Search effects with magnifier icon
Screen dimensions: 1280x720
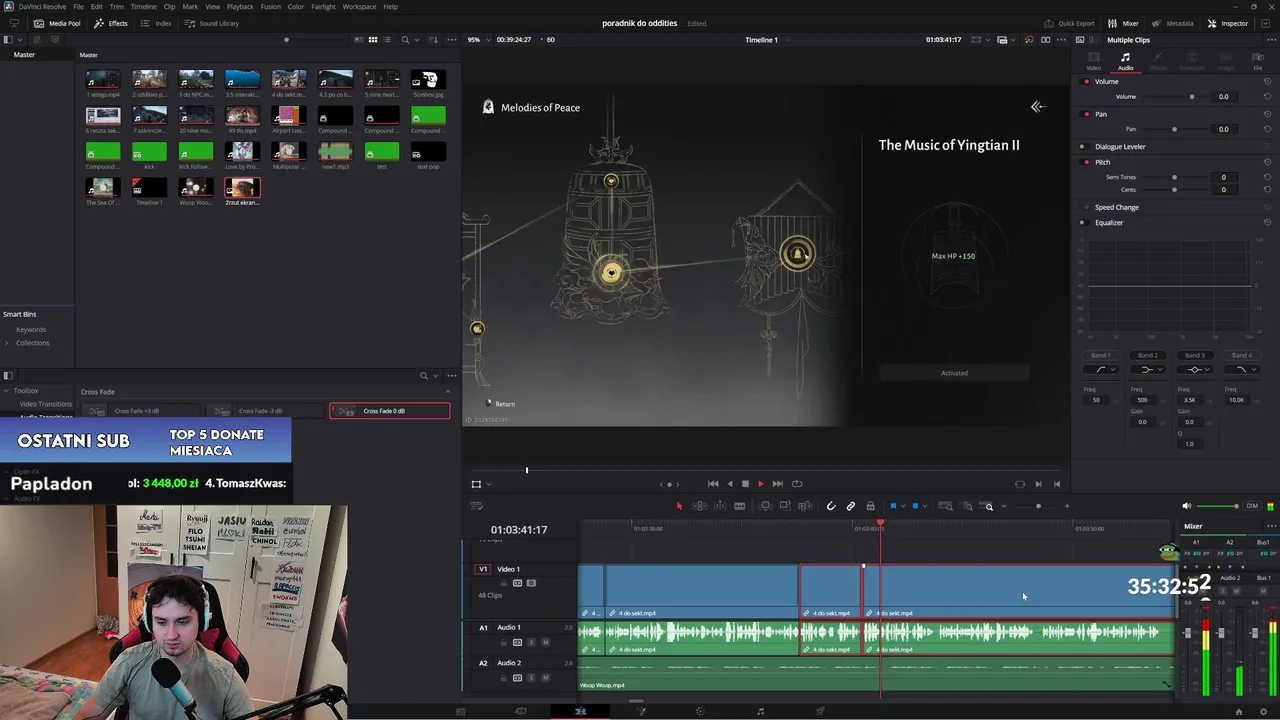tap(424, 376)
